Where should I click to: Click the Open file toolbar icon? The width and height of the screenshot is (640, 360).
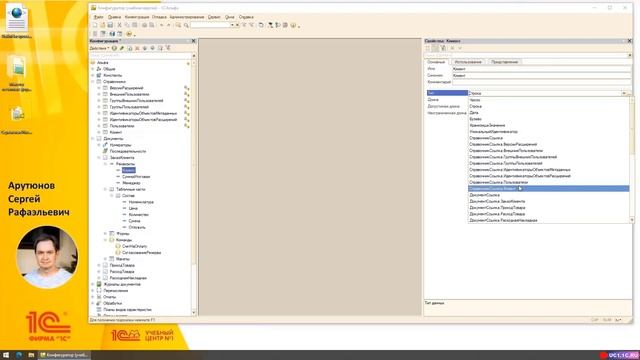pyautogui.click(x=102, y=25)
